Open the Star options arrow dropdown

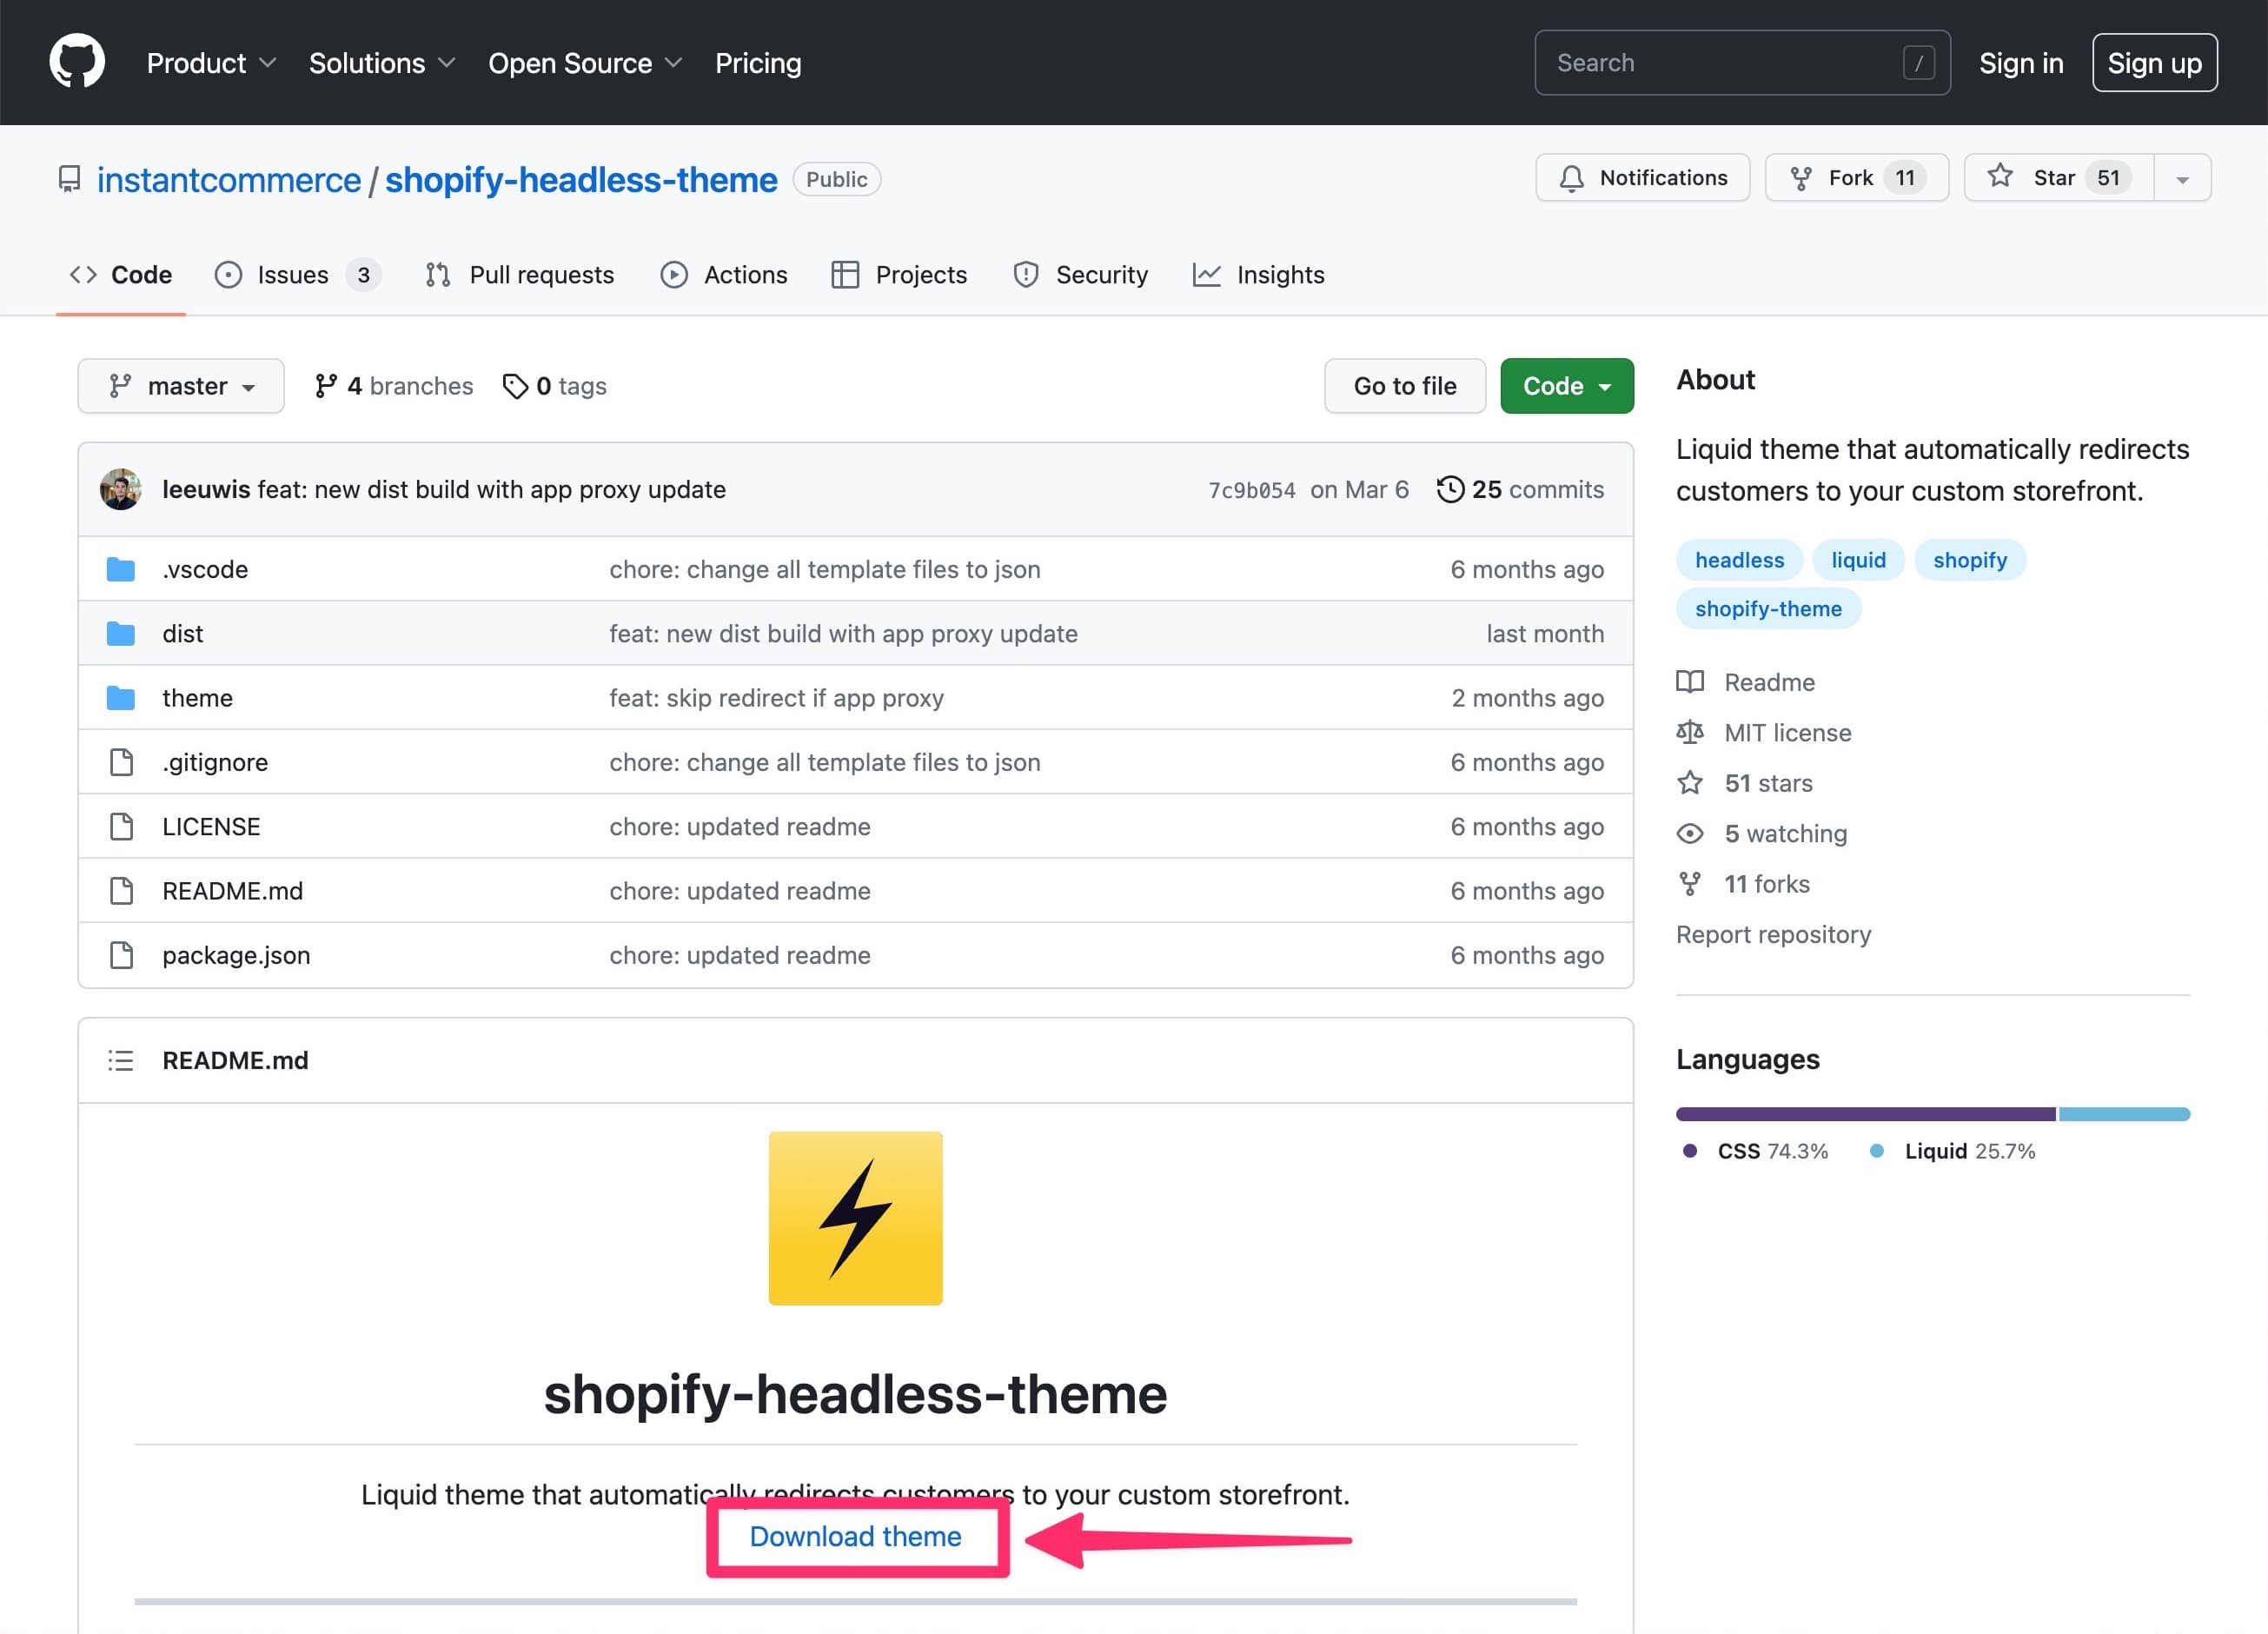pos(2181,177)
